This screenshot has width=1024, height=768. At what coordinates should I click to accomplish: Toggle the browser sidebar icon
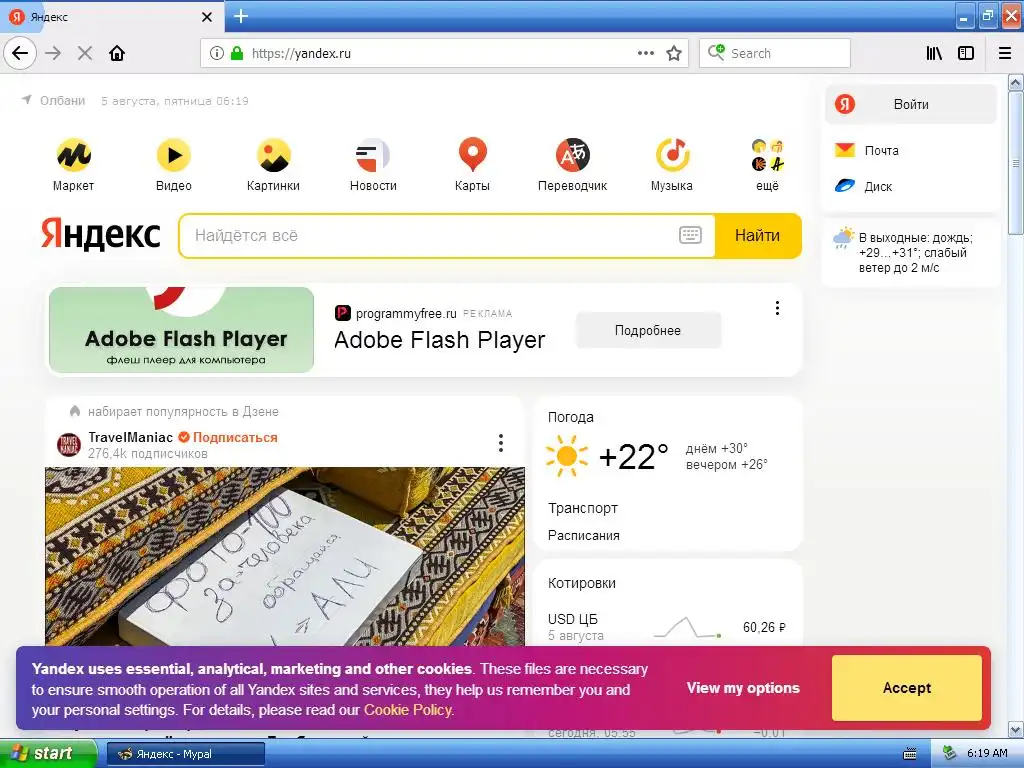(966, 53)
